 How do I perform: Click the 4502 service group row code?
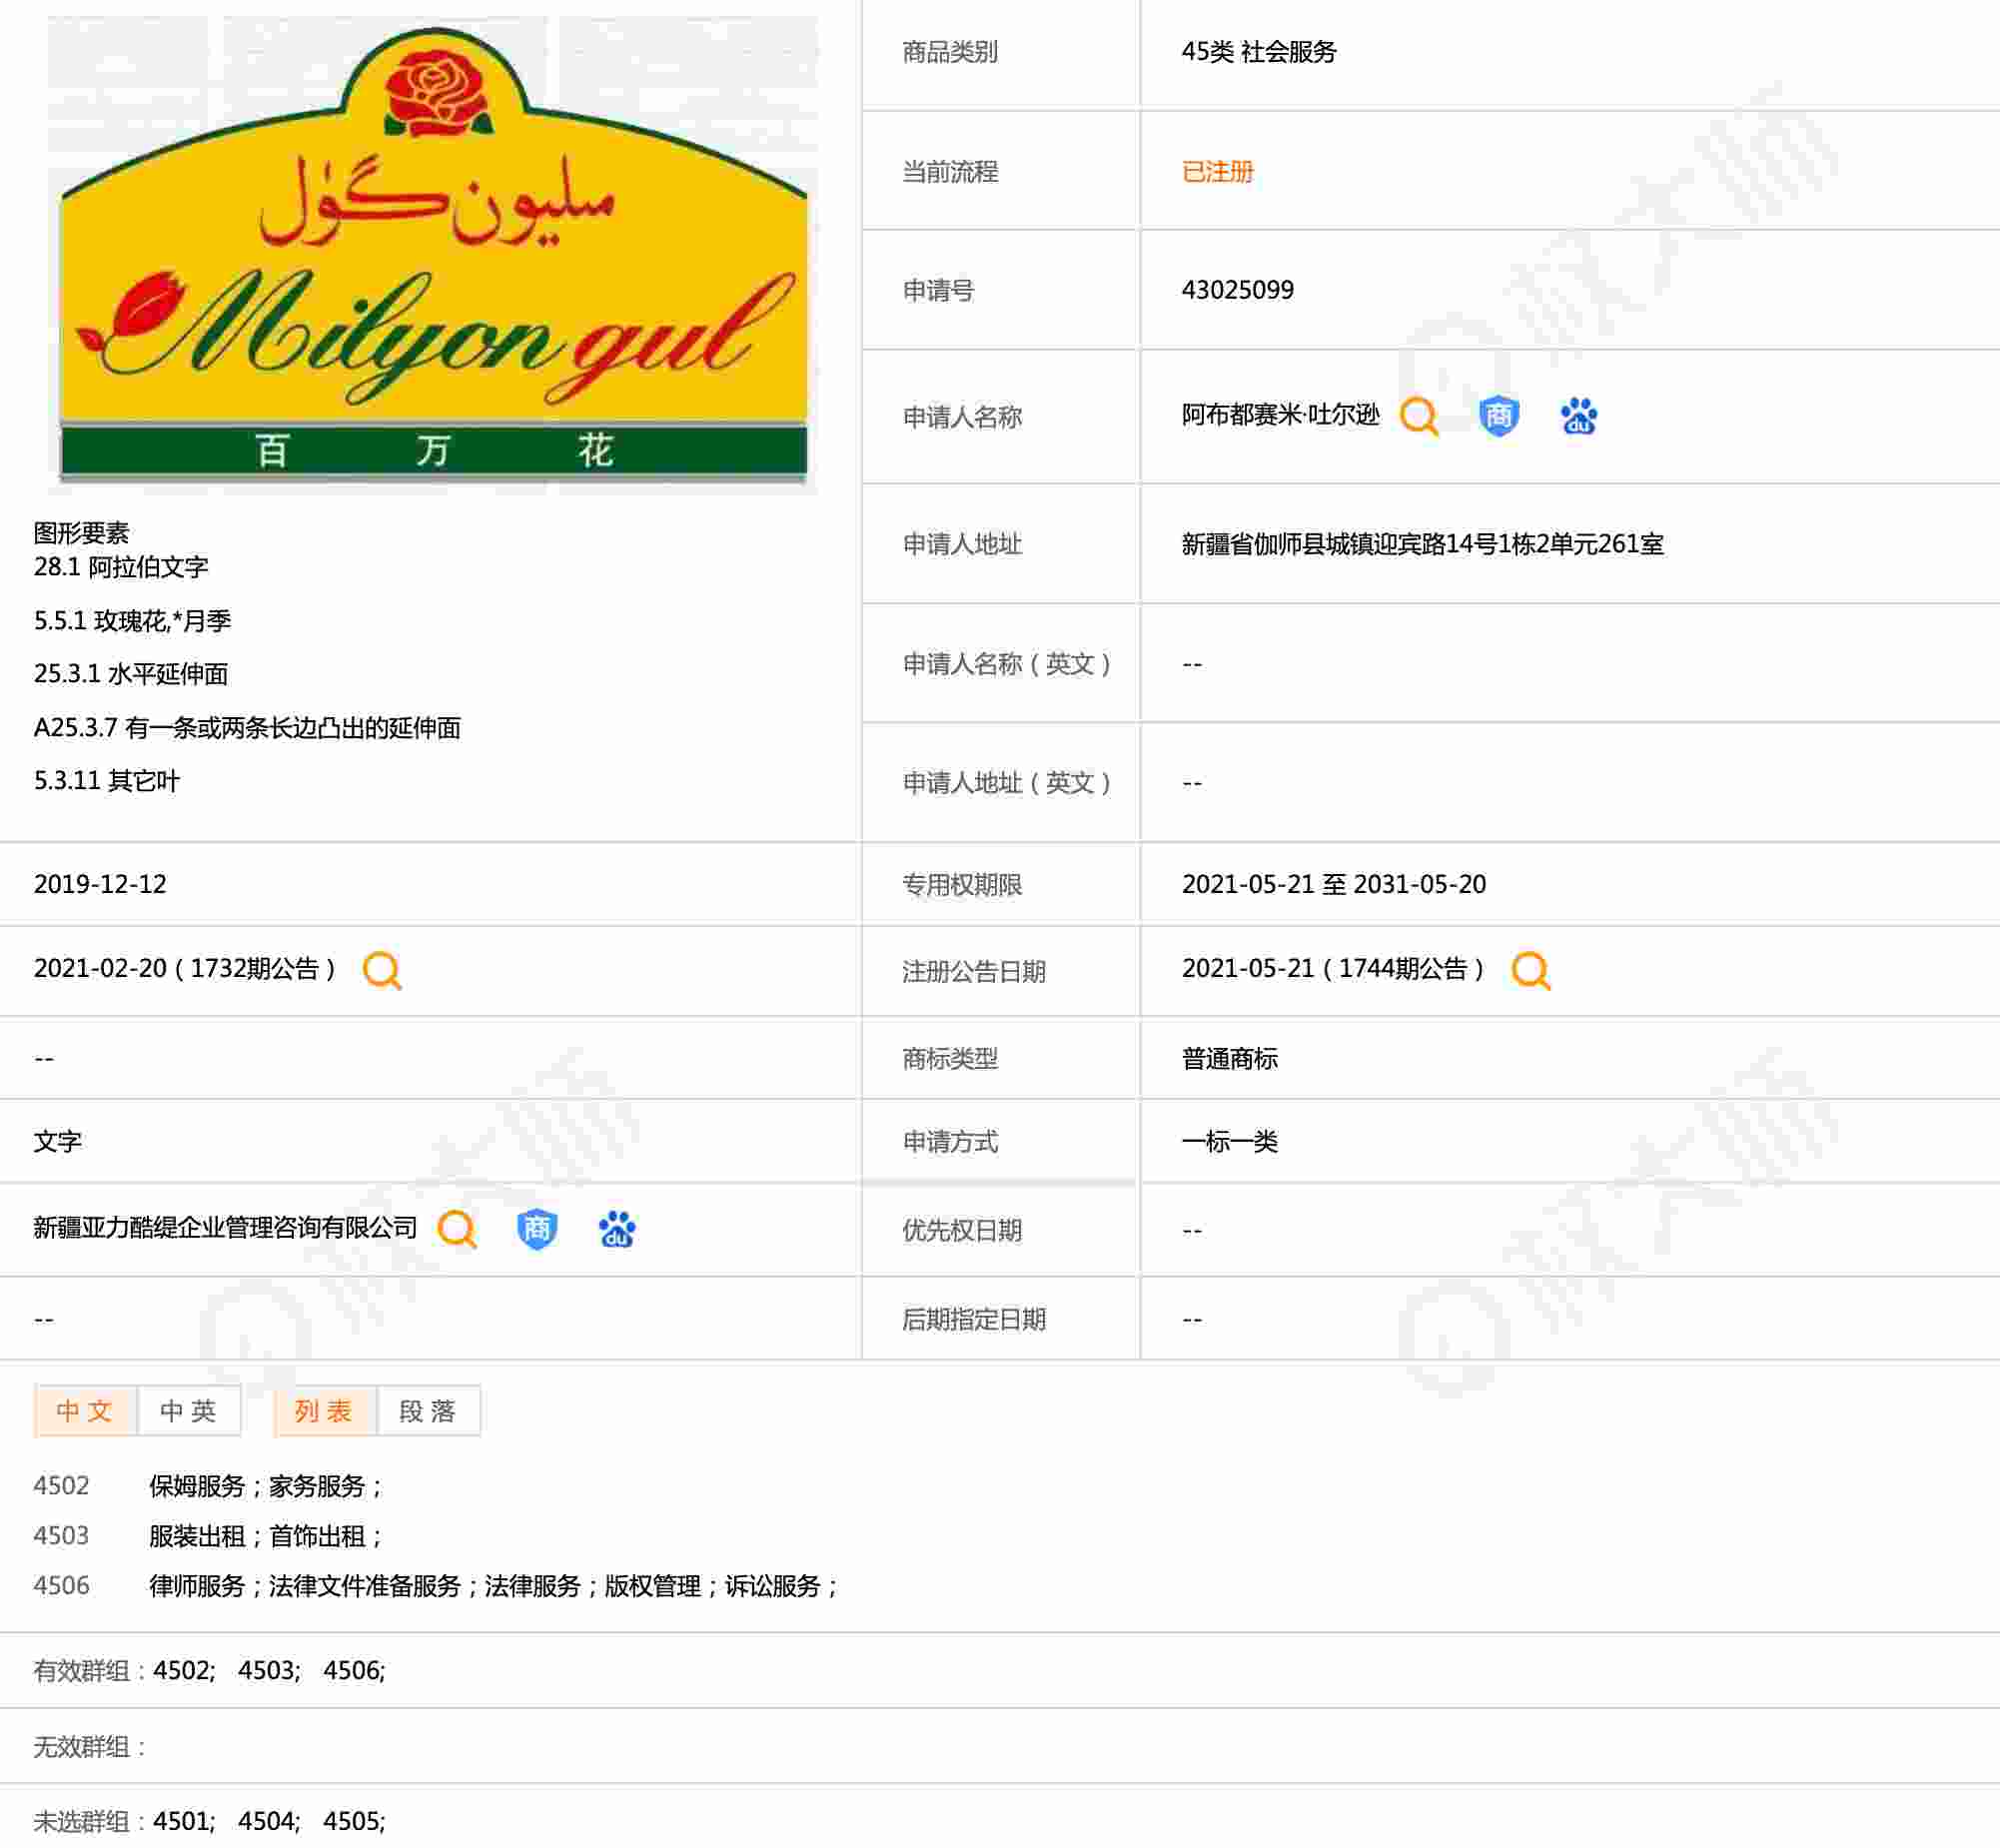61,1486
